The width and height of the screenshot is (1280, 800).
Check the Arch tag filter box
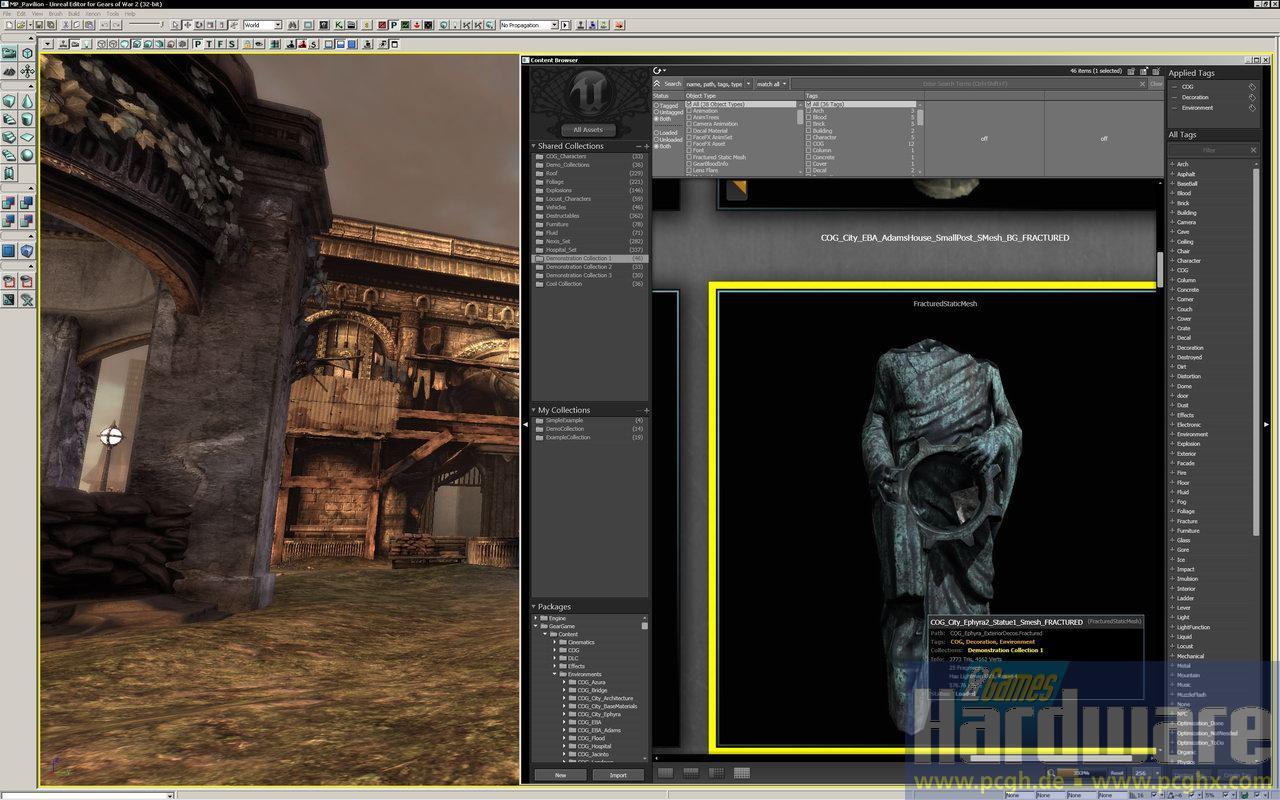pos(809,111)
